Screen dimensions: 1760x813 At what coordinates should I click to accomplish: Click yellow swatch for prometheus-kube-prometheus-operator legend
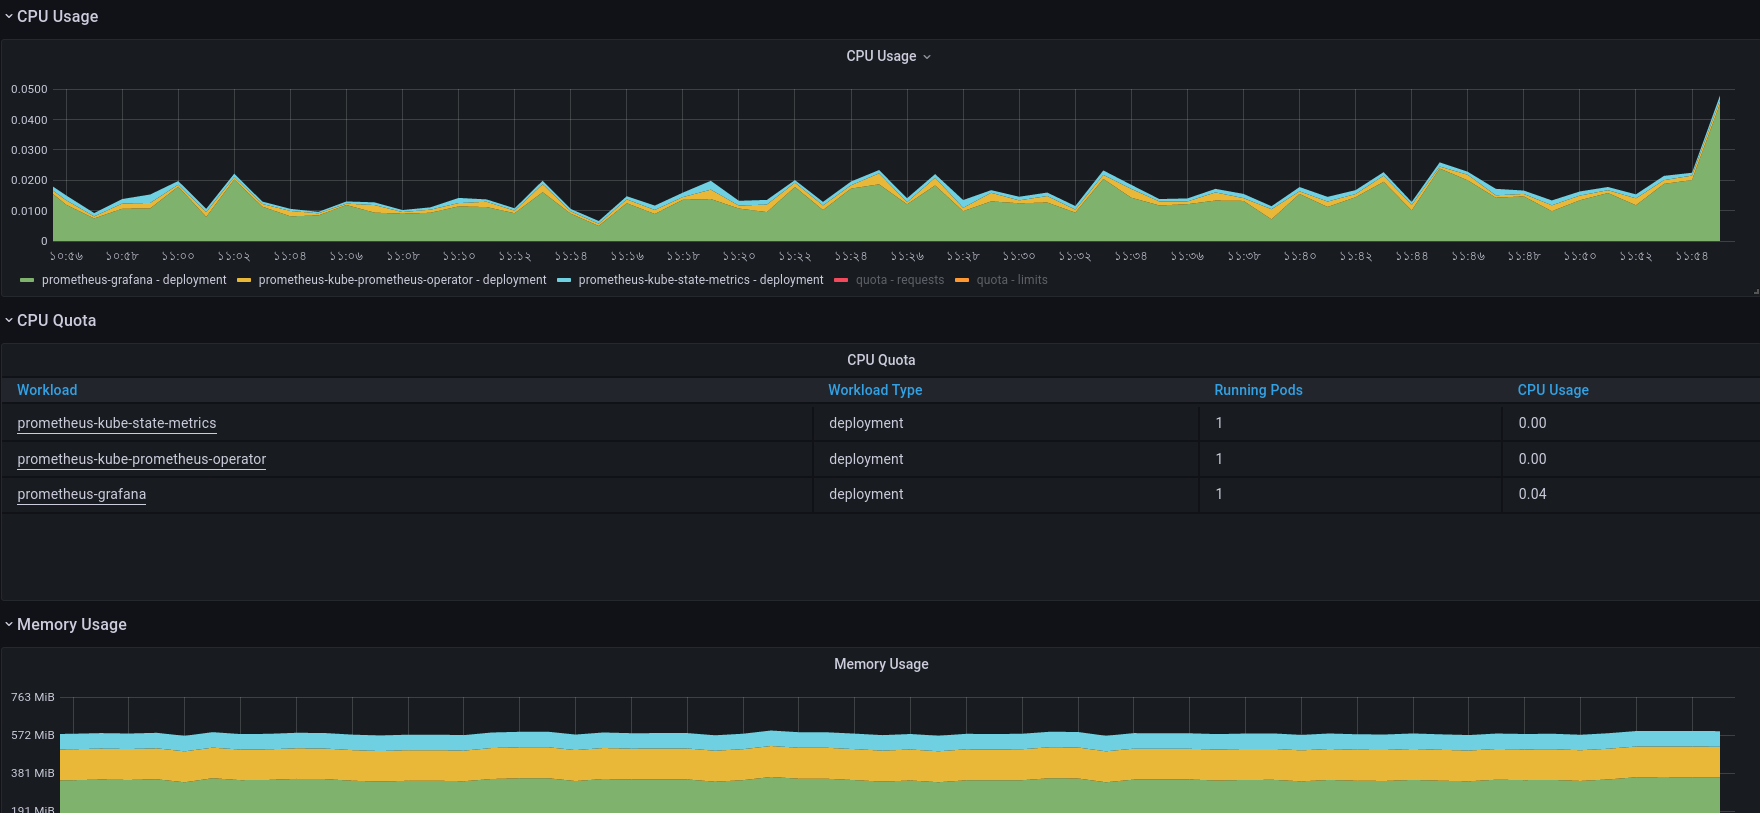244,280
